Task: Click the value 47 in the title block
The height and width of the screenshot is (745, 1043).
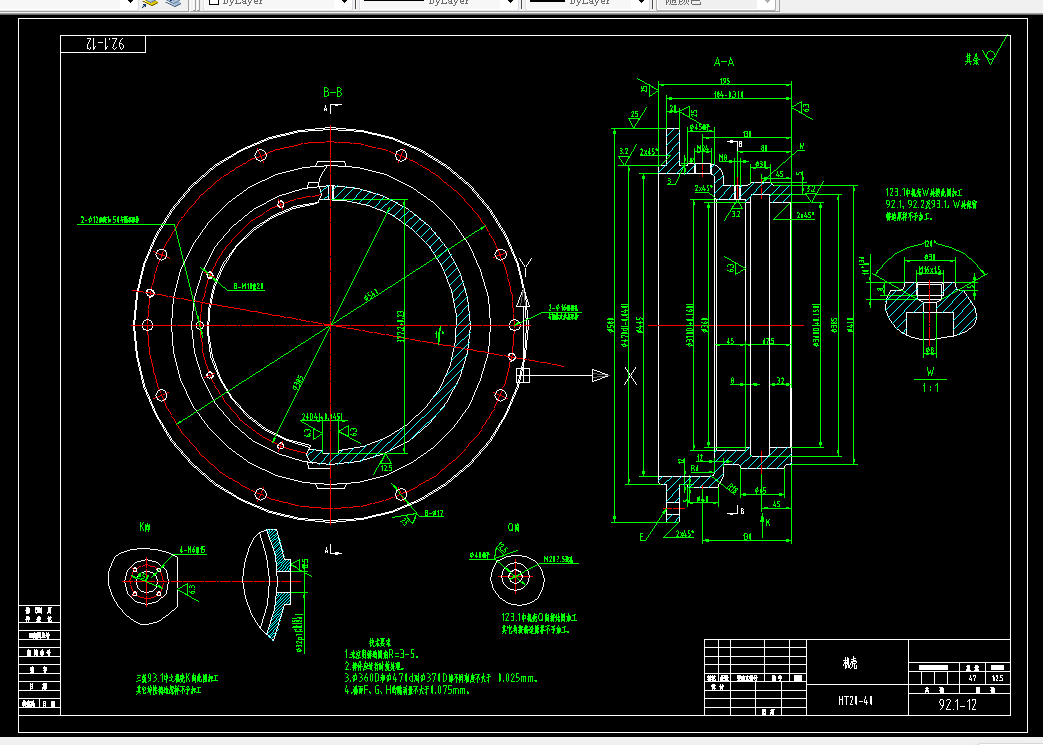Action: click(x=972, y=678)
